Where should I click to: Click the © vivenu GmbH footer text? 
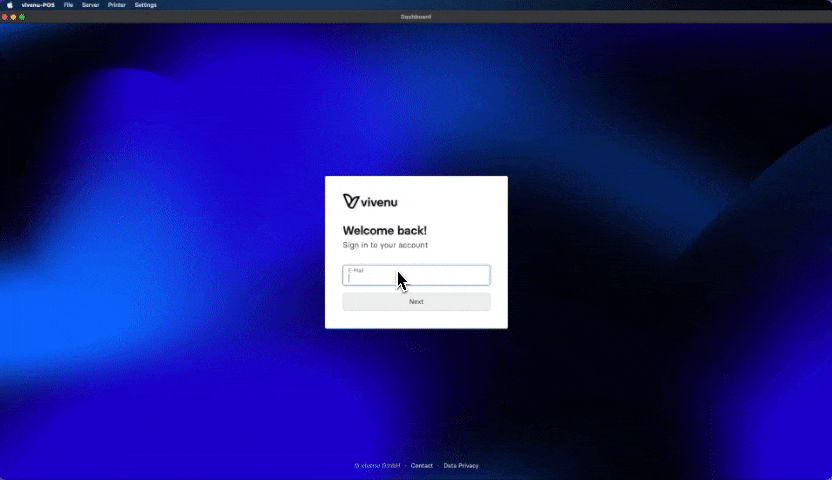(x=378, y=466)
